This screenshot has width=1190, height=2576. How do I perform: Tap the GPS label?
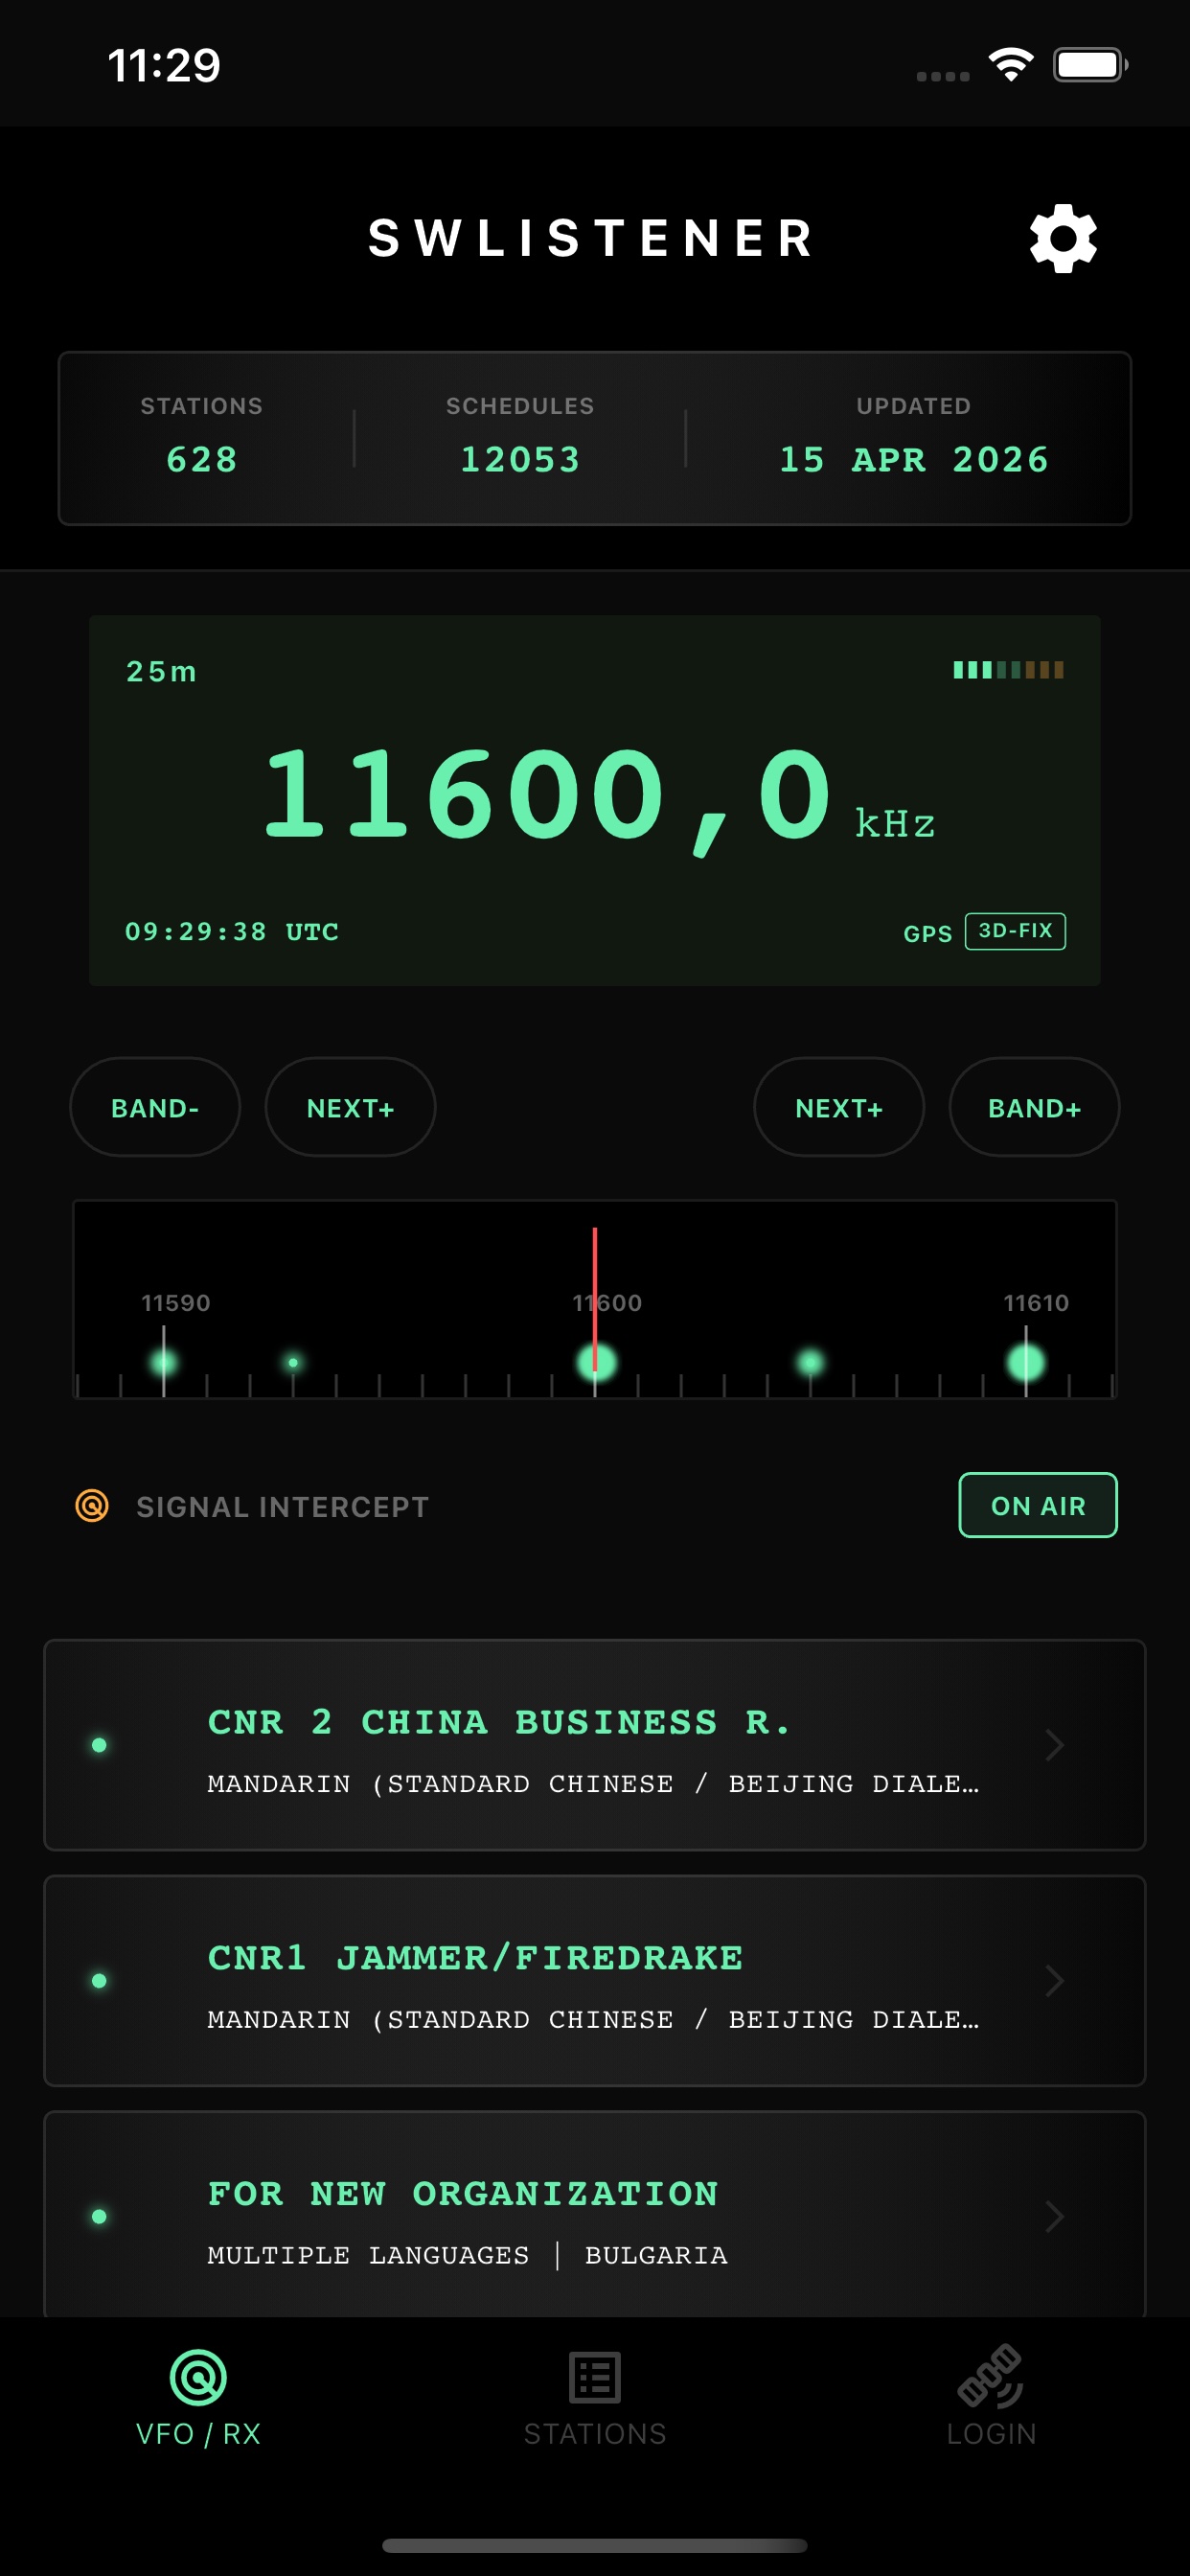click(x=928, y=933)
